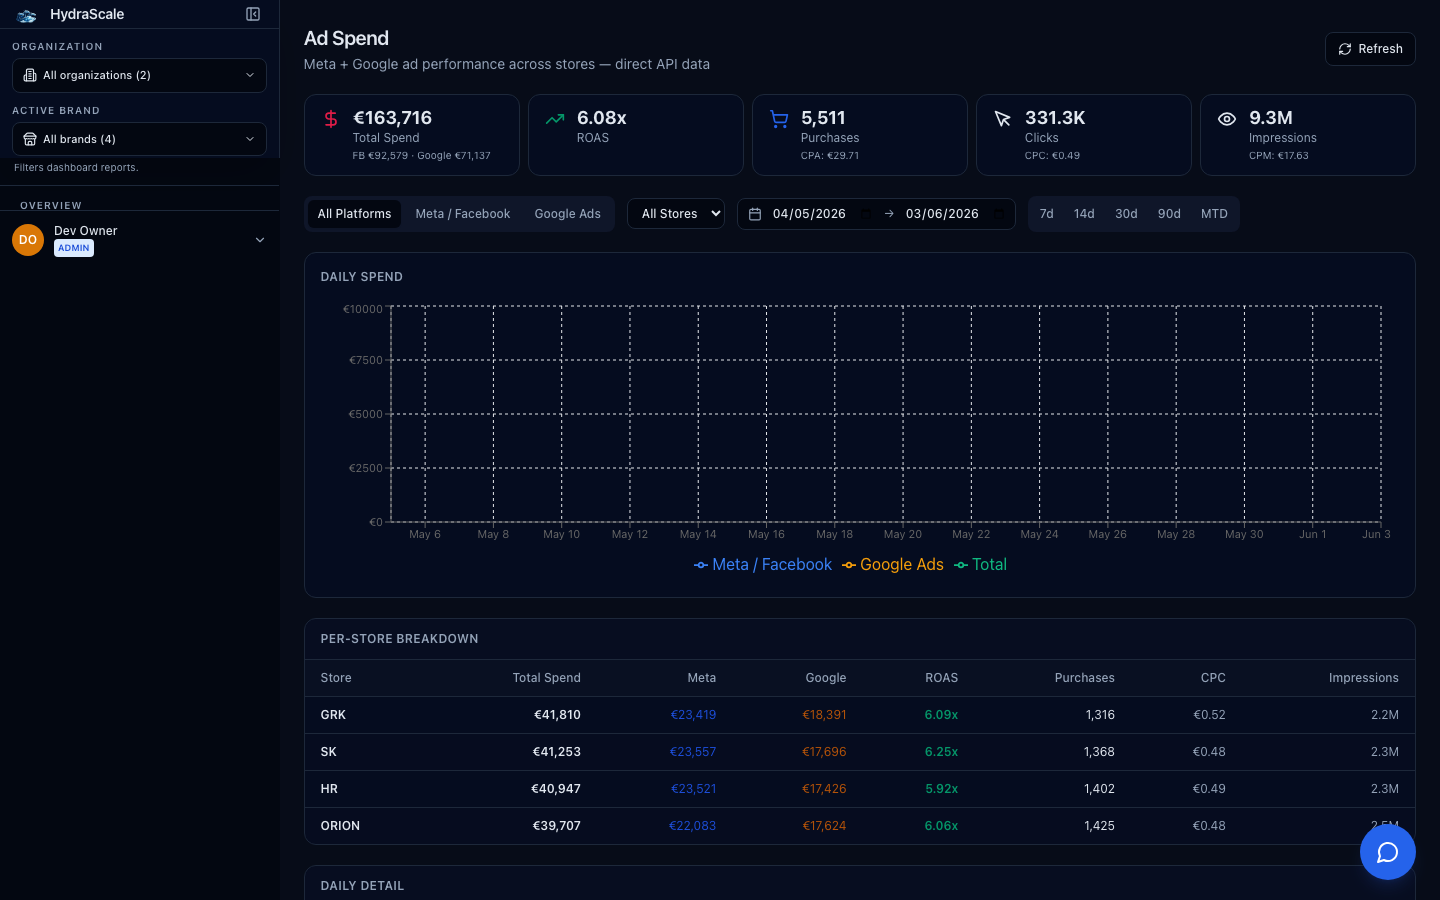Click the calendar icon in date range

tap(755, 214)
